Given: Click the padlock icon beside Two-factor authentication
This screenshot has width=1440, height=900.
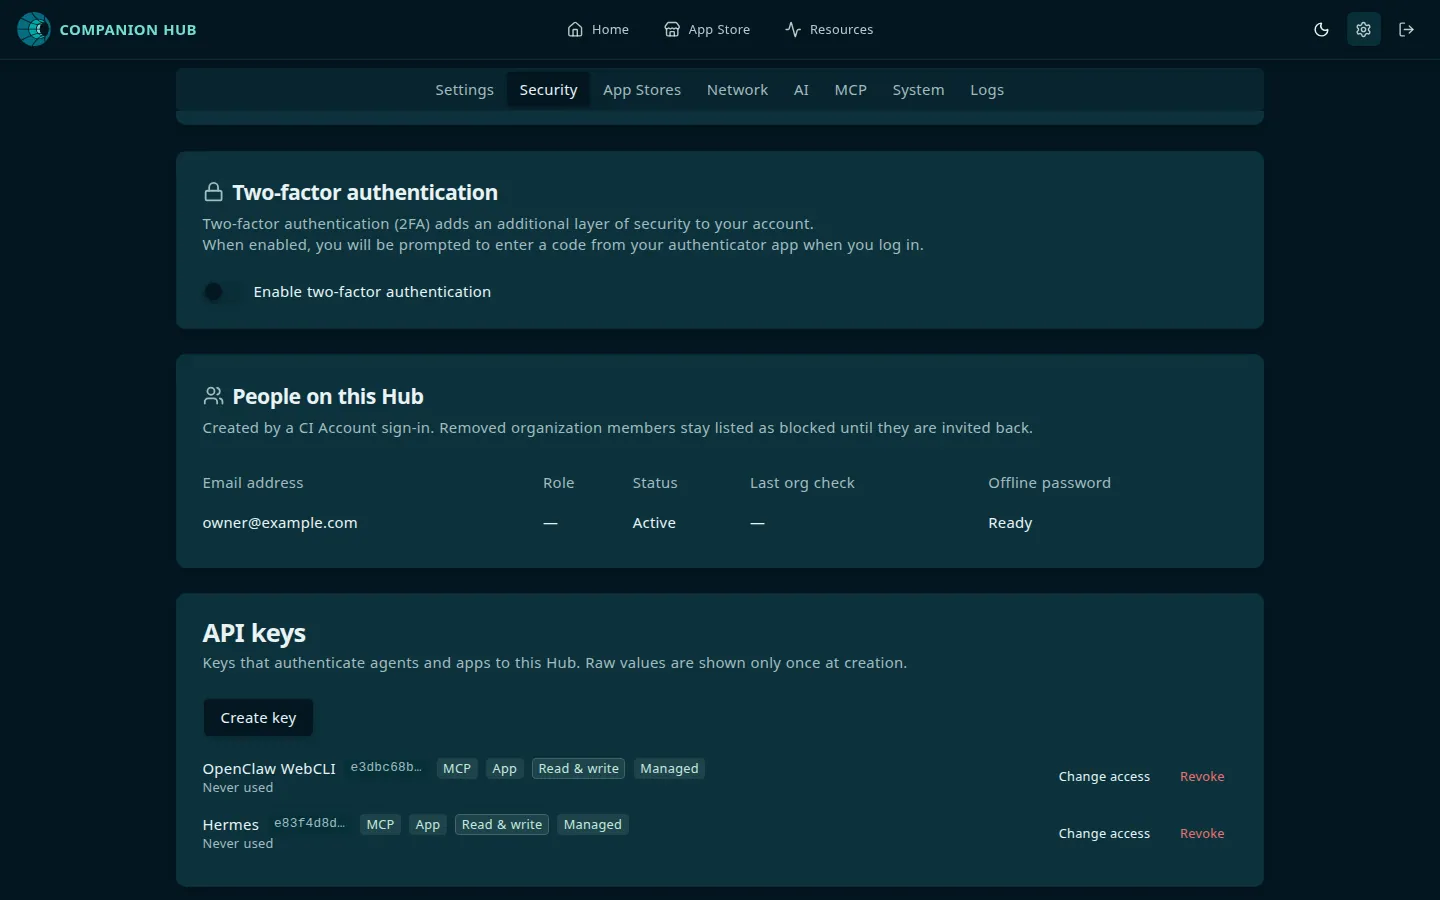Looking at the screenshot, I should pos(213,192).
